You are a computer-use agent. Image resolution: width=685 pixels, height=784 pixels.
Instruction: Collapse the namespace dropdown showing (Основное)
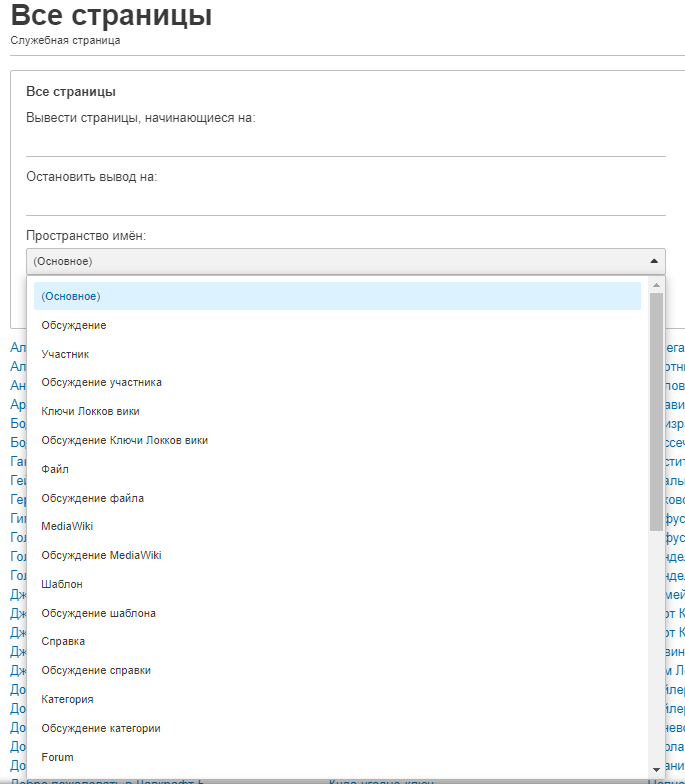click(346, 261)
